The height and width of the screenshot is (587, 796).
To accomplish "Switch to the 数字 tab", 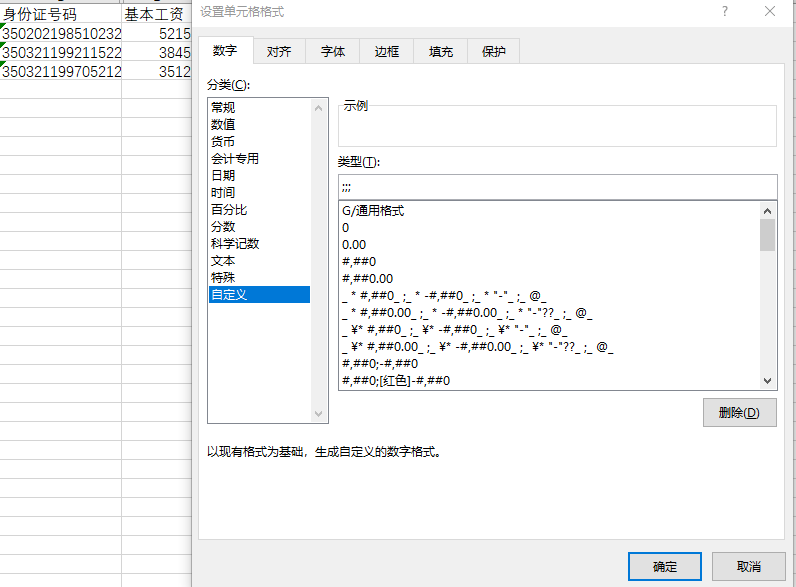I will [x=225, y=51].
